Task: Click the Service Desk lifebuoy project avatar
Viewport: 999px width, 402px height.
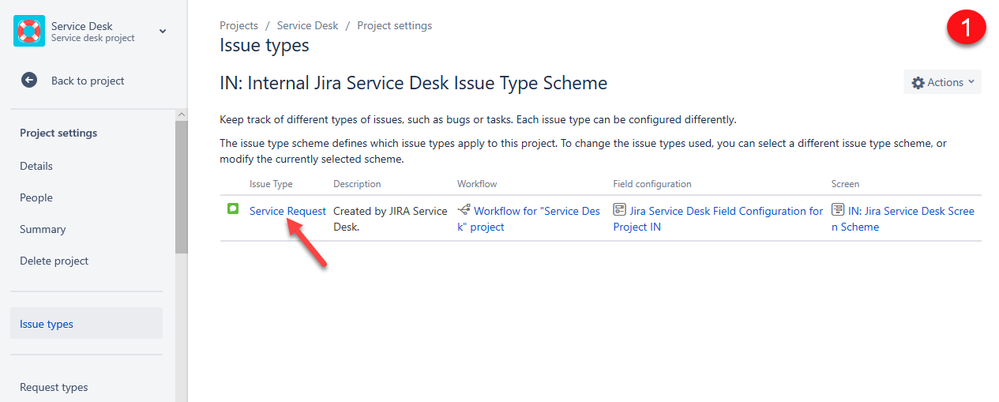Action: [x=29, y=31]
